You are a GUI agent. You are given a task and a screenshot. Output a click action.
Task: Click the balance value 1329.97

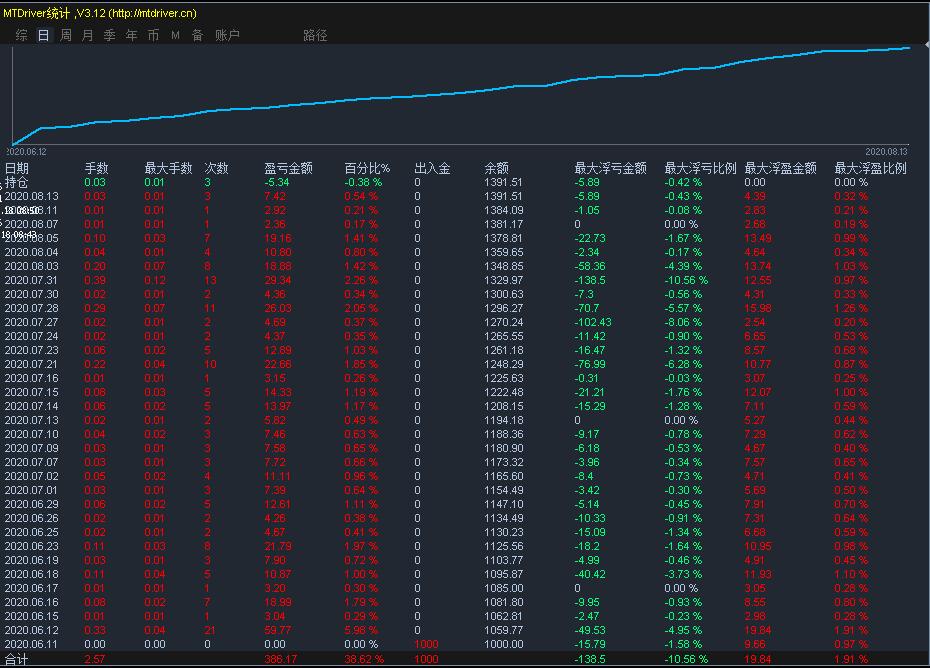504,280
